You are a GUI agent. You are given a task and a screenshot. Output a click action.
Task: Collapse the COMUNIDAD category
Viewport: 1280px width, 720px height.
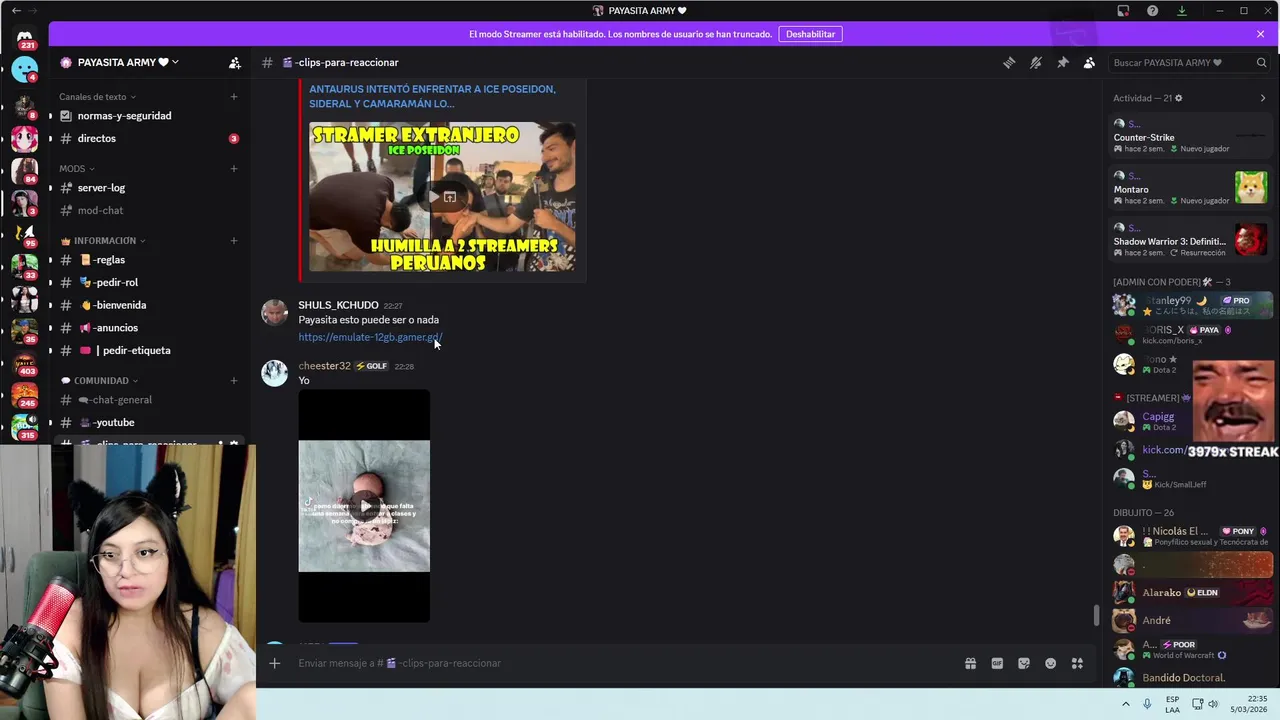pos(99,380)
